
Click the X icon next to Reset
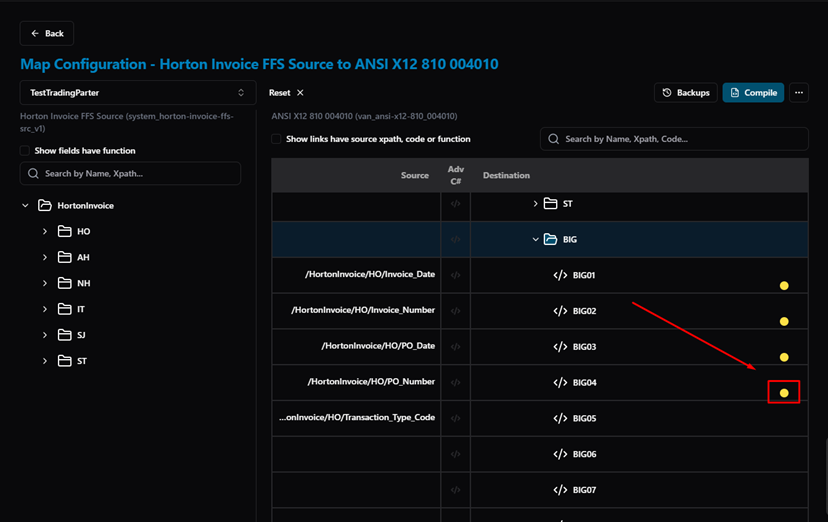[300, 92]
